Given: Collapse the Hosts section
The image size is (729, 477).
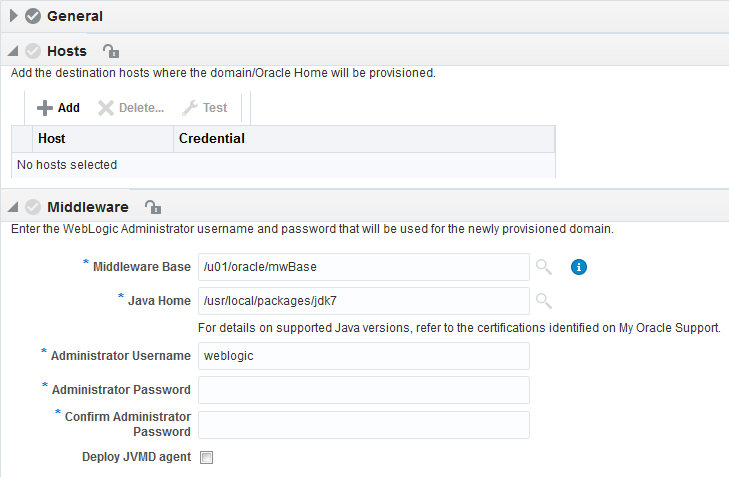Looking at the screenshot, I should point(13,52).
